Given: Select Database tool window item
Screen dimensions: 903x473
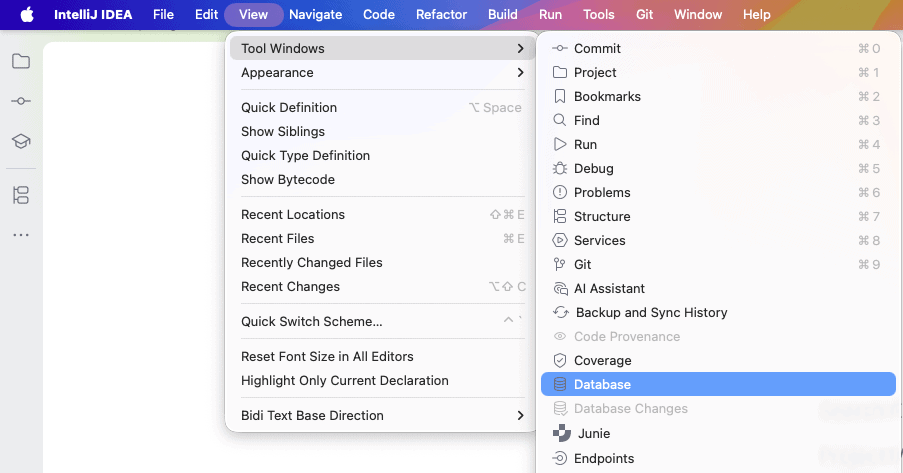Looking at the screenshot, I should click(x=602, y=385).
